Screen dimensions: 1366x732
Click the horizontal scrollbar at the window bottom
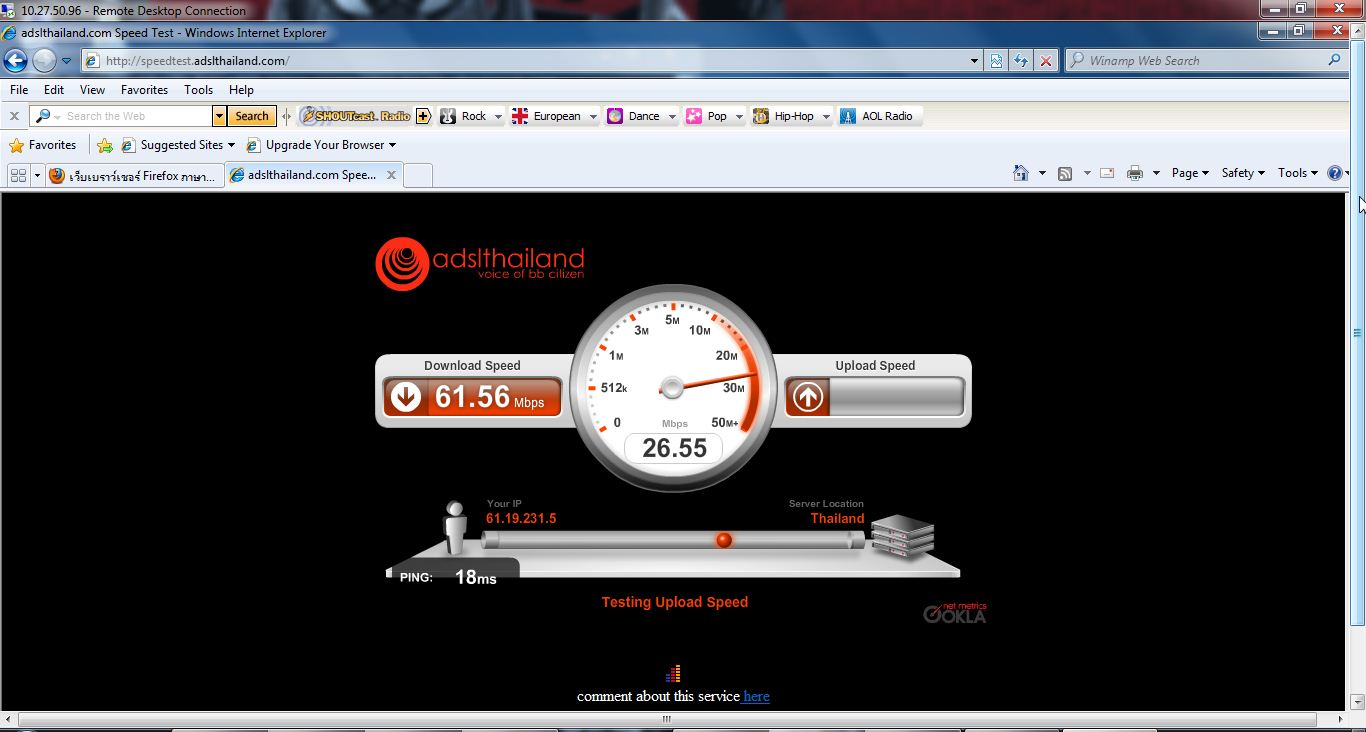(x=667, y=720)
